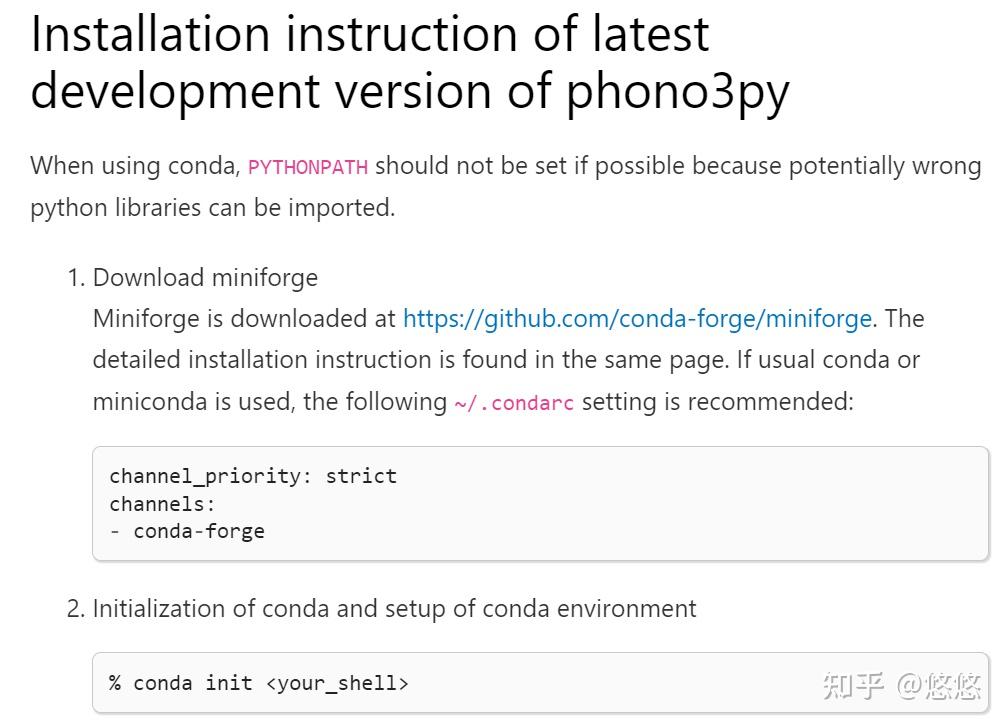Click the ~/.condarc inline code text

click(514, 404)
